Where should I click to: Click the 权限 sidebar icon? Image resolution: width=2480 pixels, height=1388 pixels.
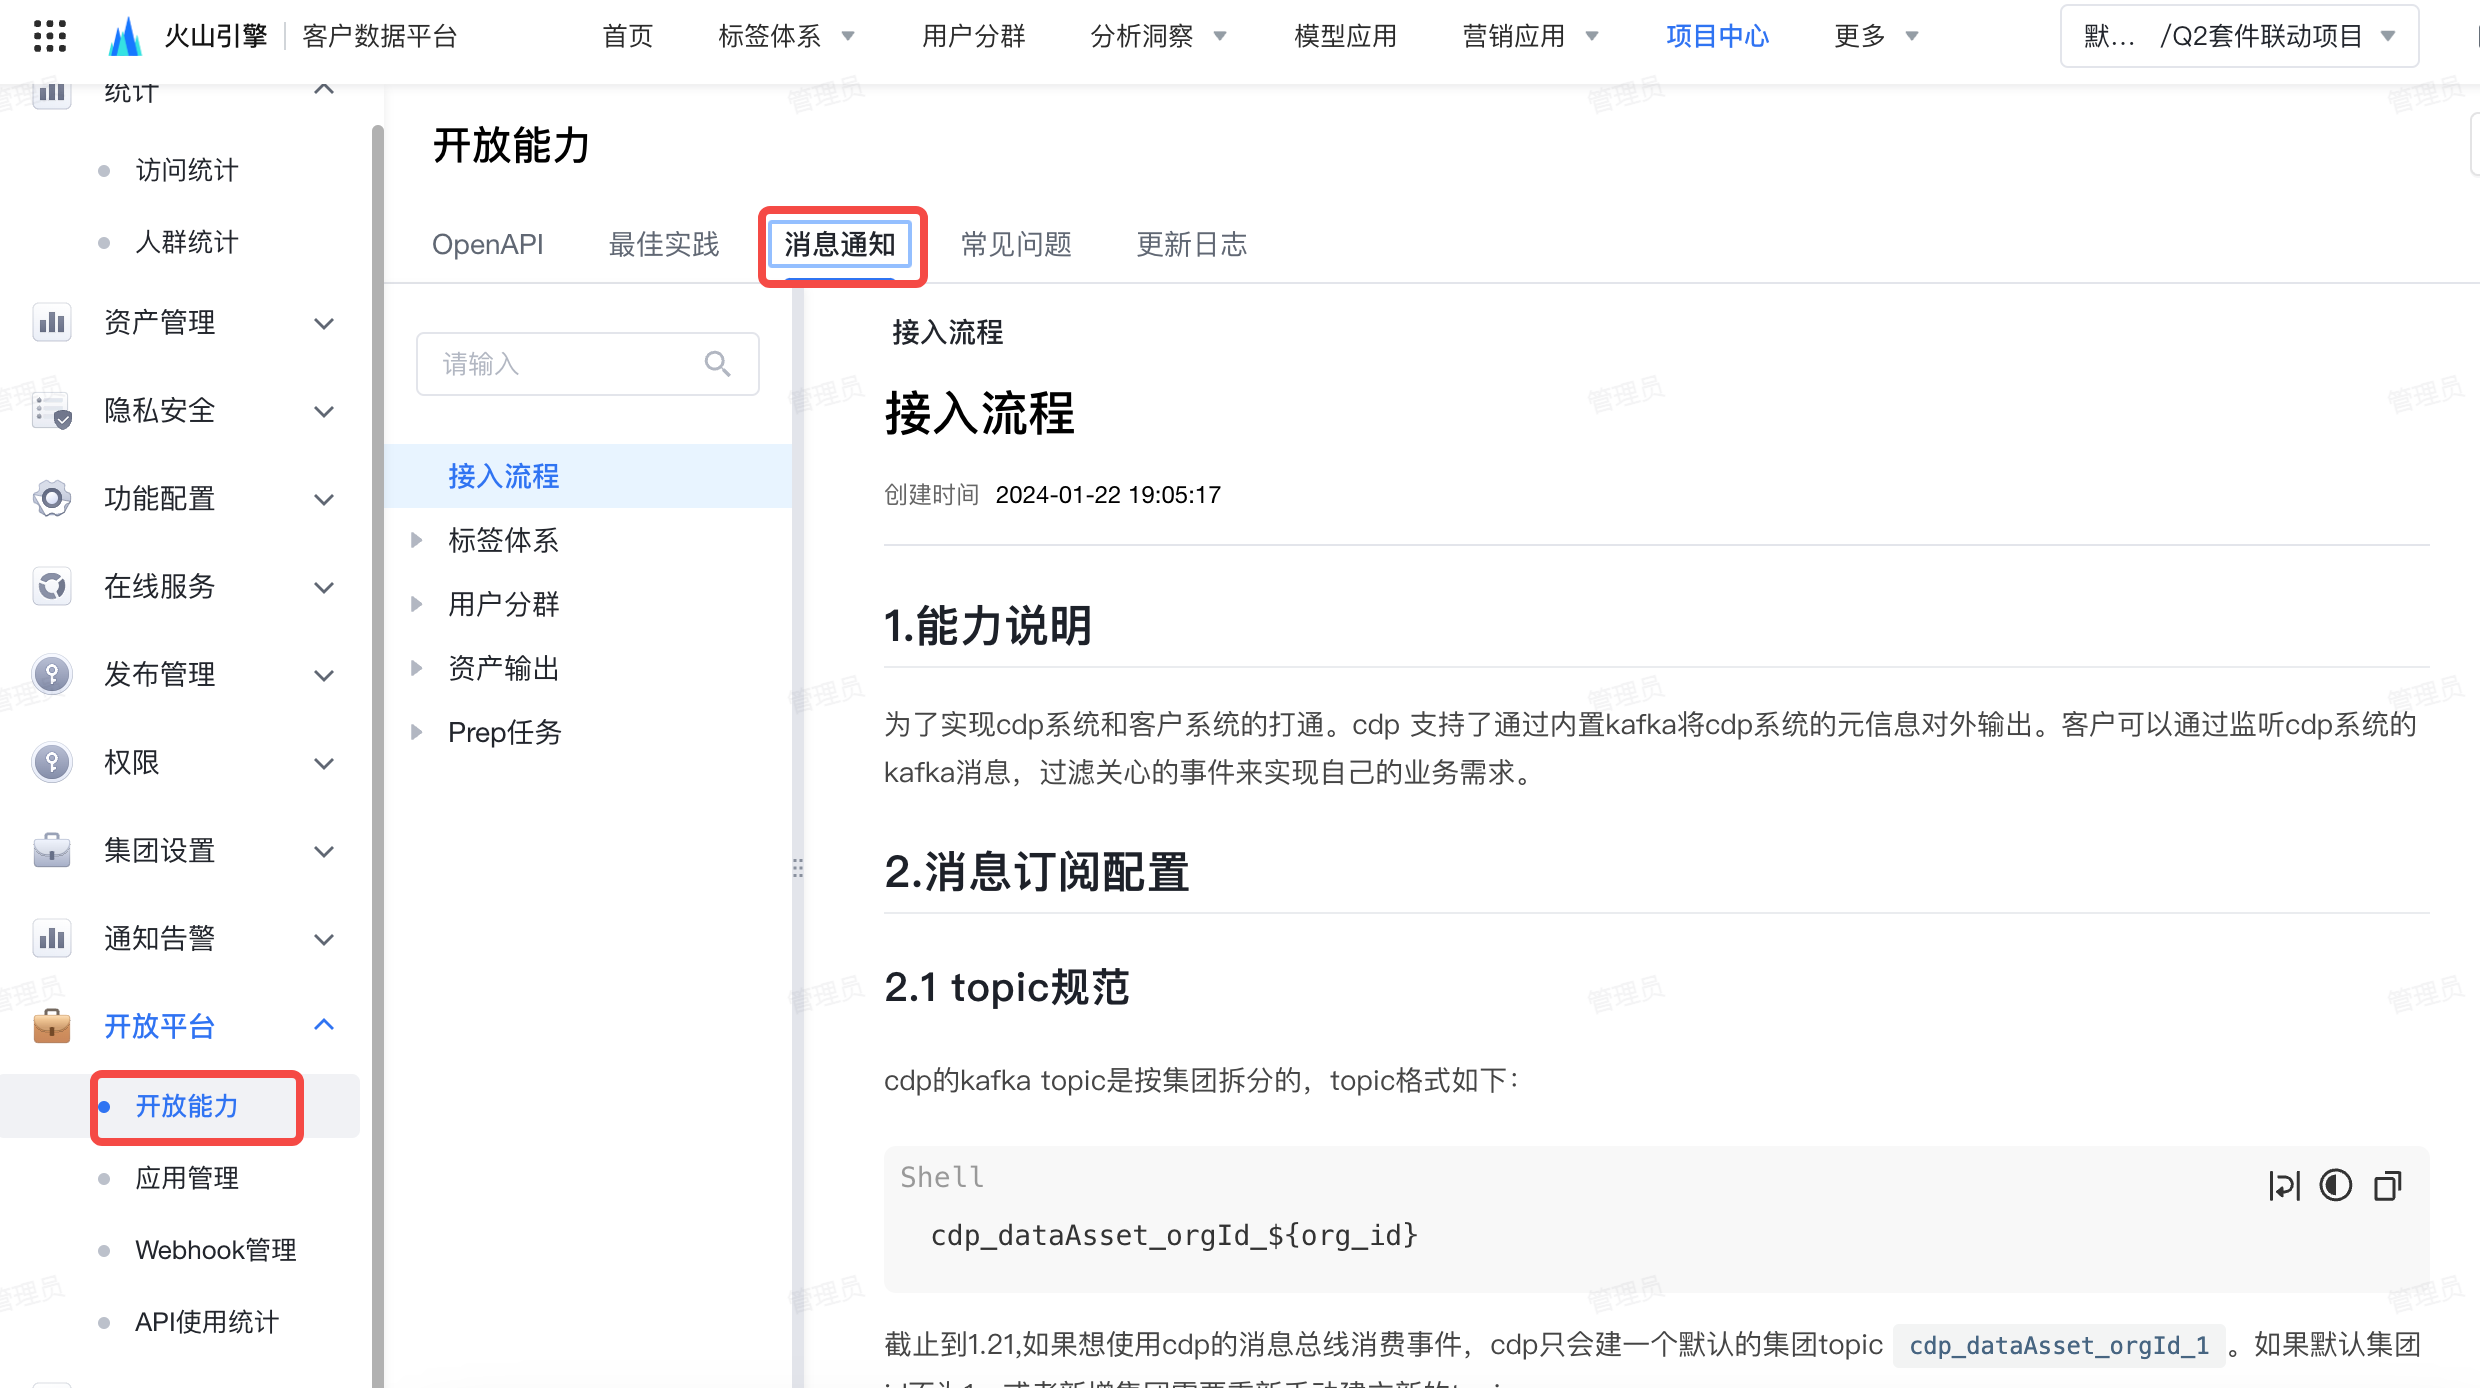[51, 763]
